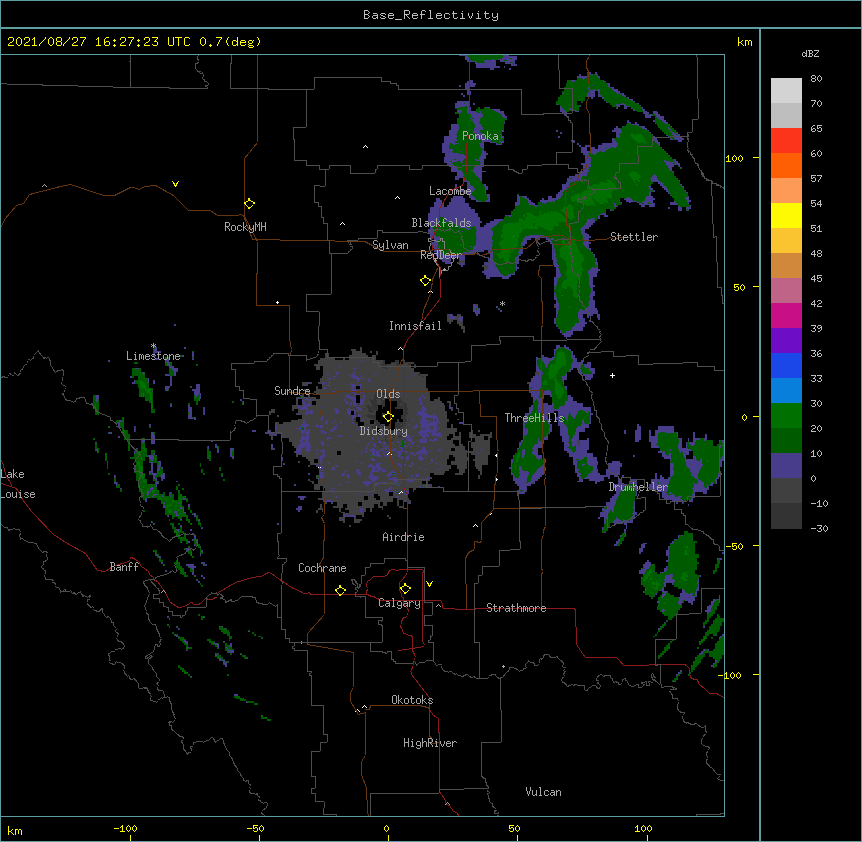Image resolution: width=862 pixels, height=842 pixels.
Task: Click the Lacombe city label
Action: [x=450, y=191]
